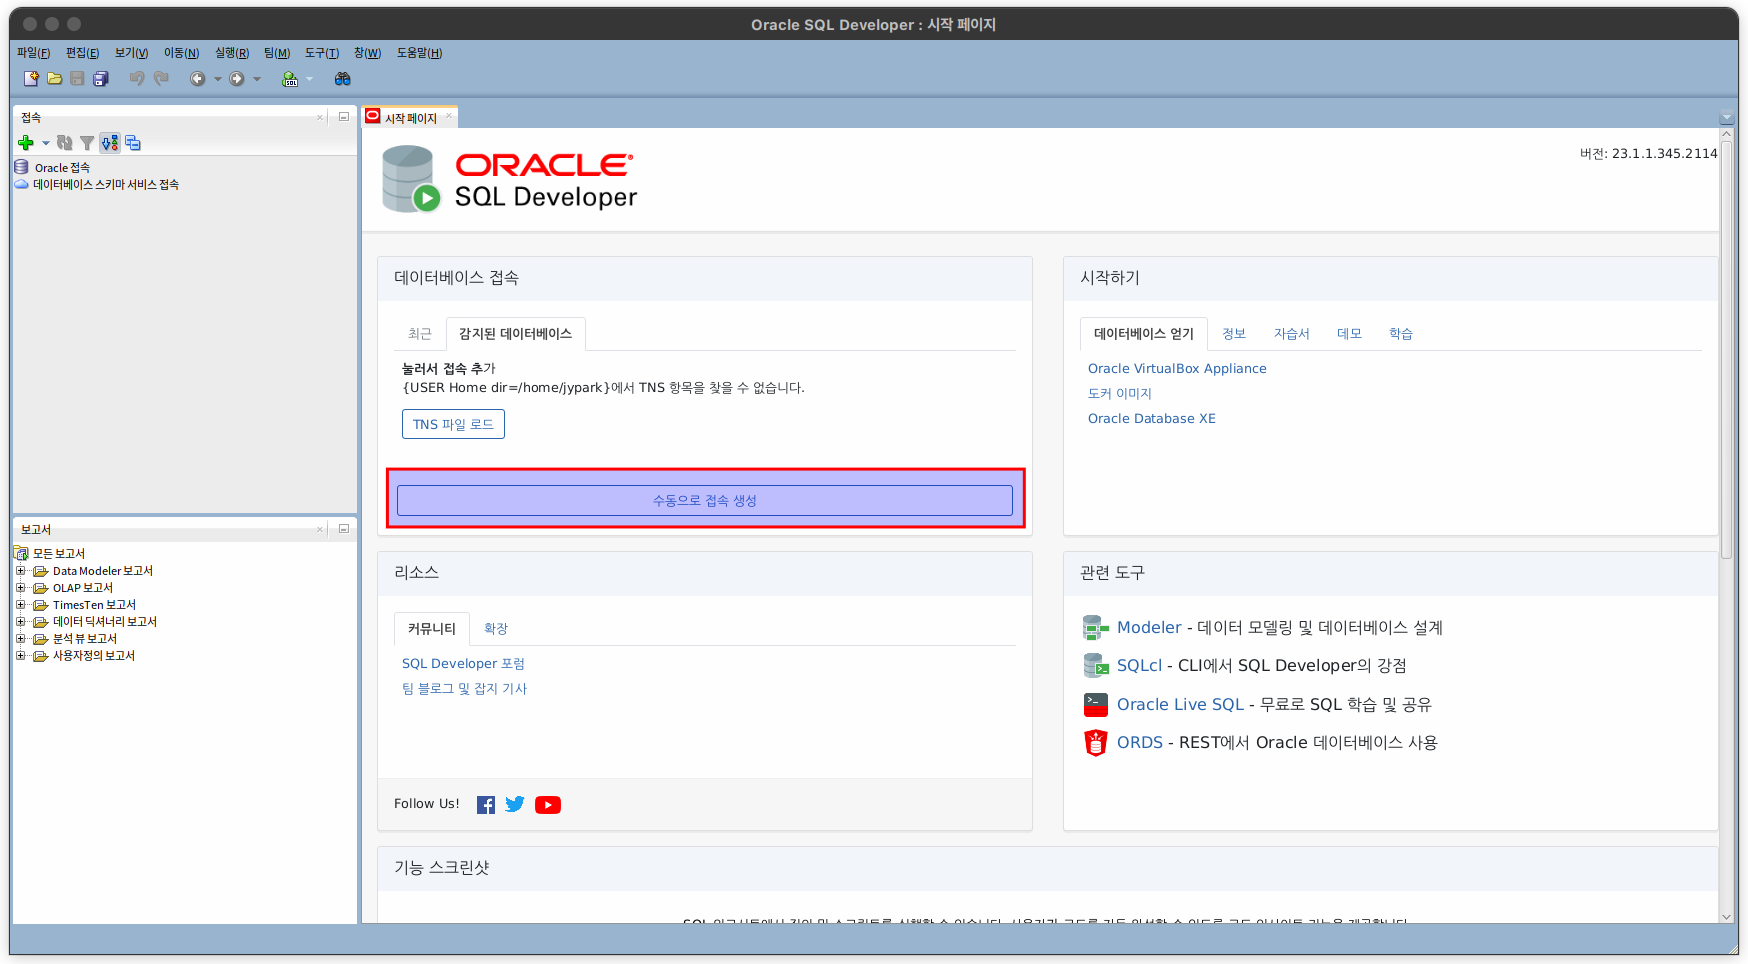Open the dropdown arrow next to Forward button
Viewport: 1748px width, 964px height.
[x=257, y=79]
